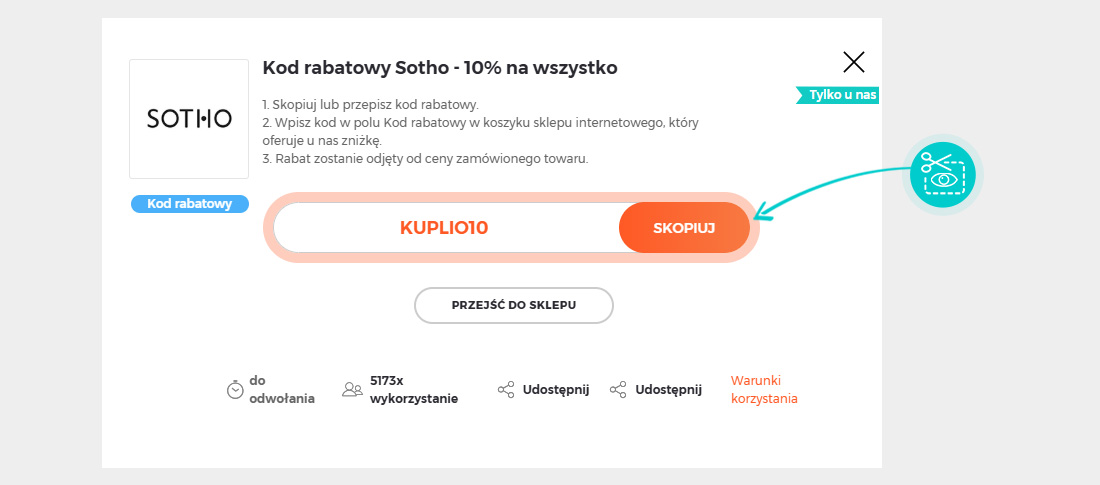Click the blue Kod rabatowy tag
The image size is (1100, 485).
click(189, 204)
